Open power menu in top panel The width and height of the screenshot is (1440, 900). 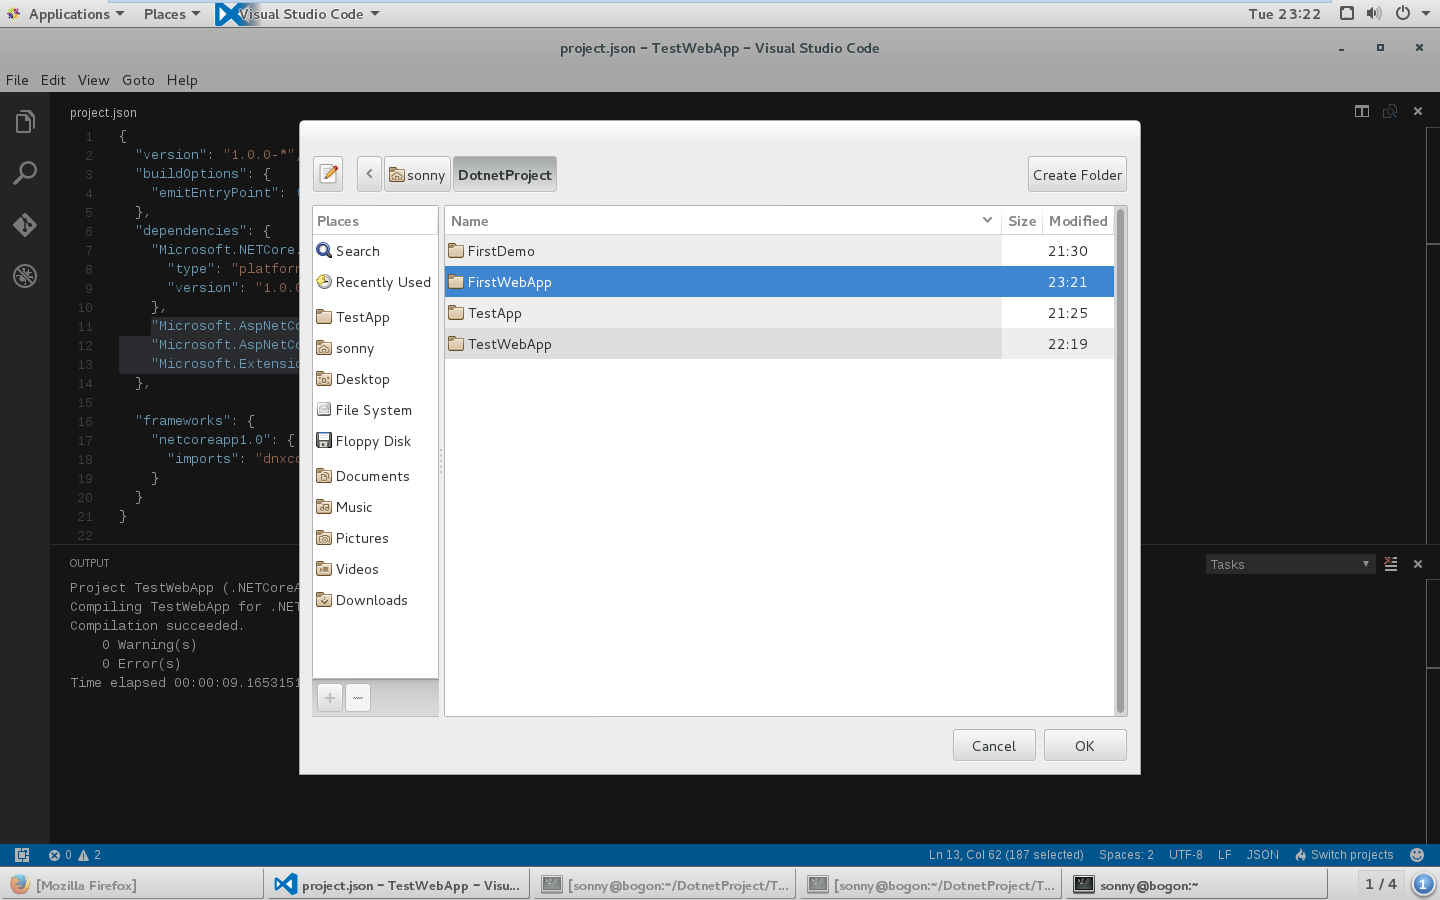coord(1403,14)
